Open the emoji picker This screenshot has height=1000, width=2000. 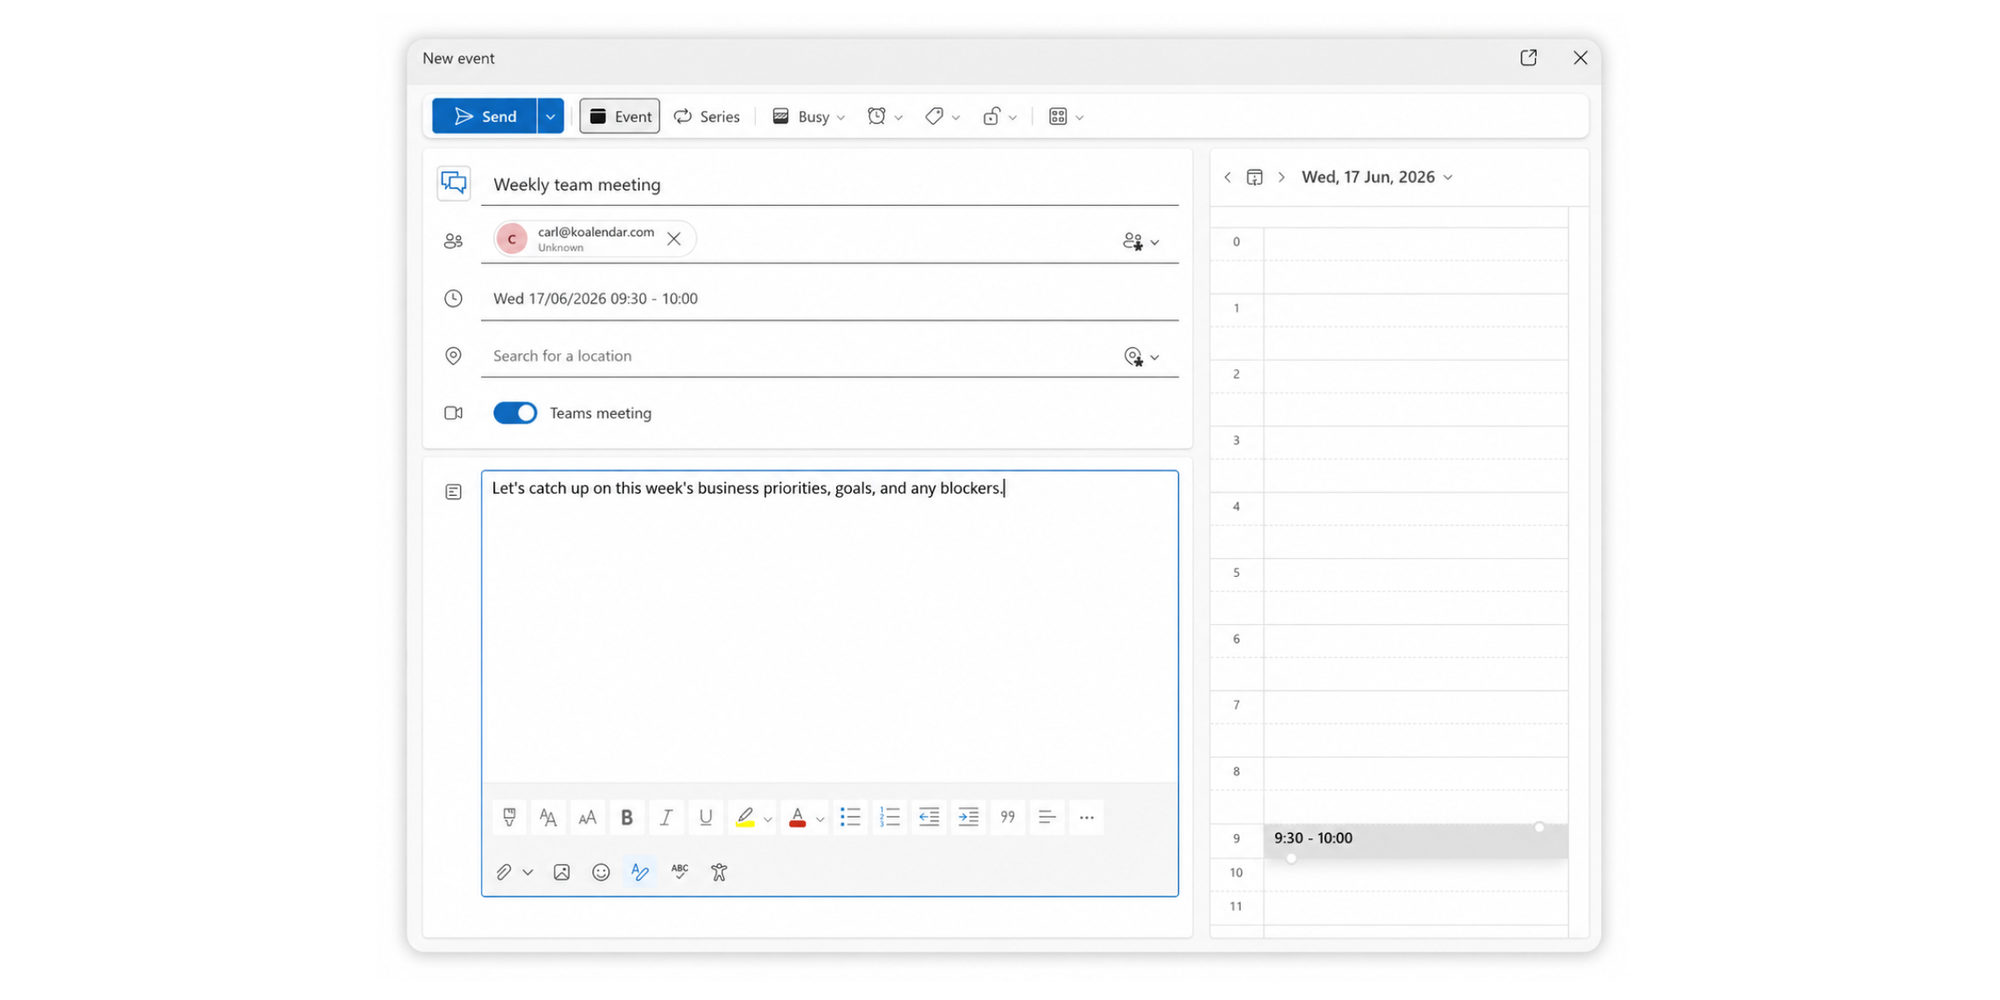[601, 872]
